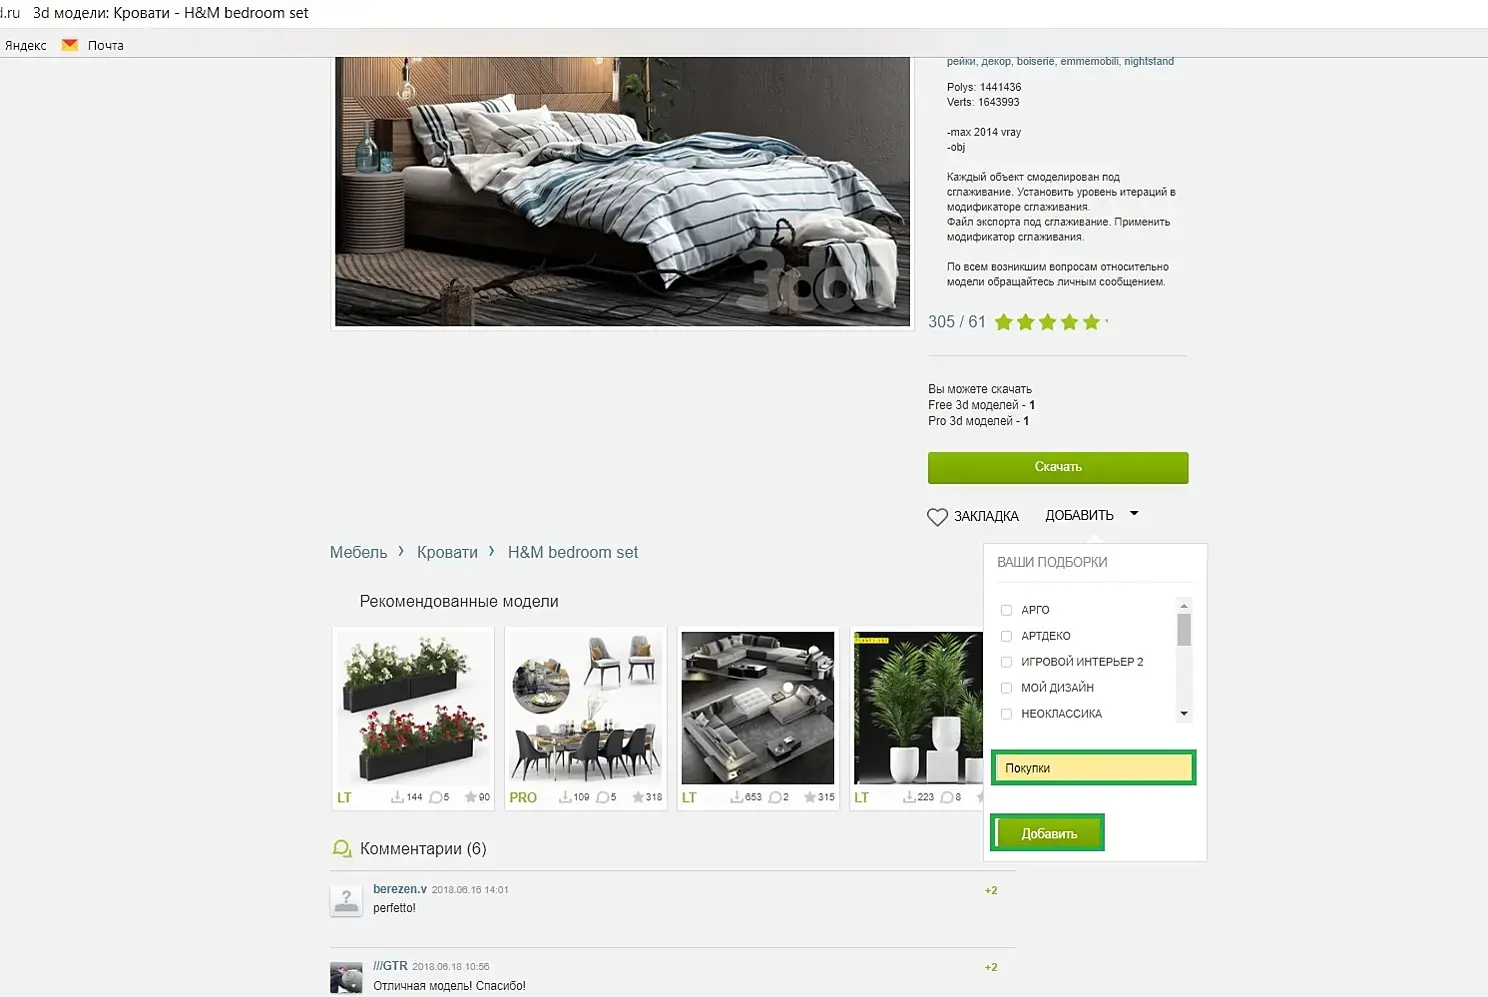The height and width of the screenshot is (997, 1488).
Task: Click the collections list scrollbar thumb
Action: pyautogui.click(x=1184, y=630)
